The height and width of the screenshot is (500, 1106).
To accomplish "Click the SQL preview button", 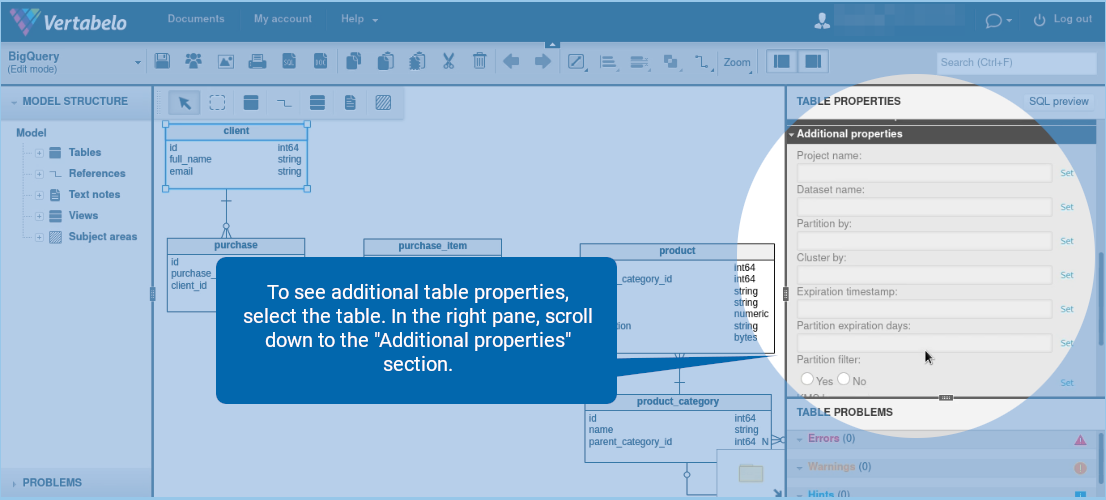I will pyautogui.click(x=1059, y=102).
